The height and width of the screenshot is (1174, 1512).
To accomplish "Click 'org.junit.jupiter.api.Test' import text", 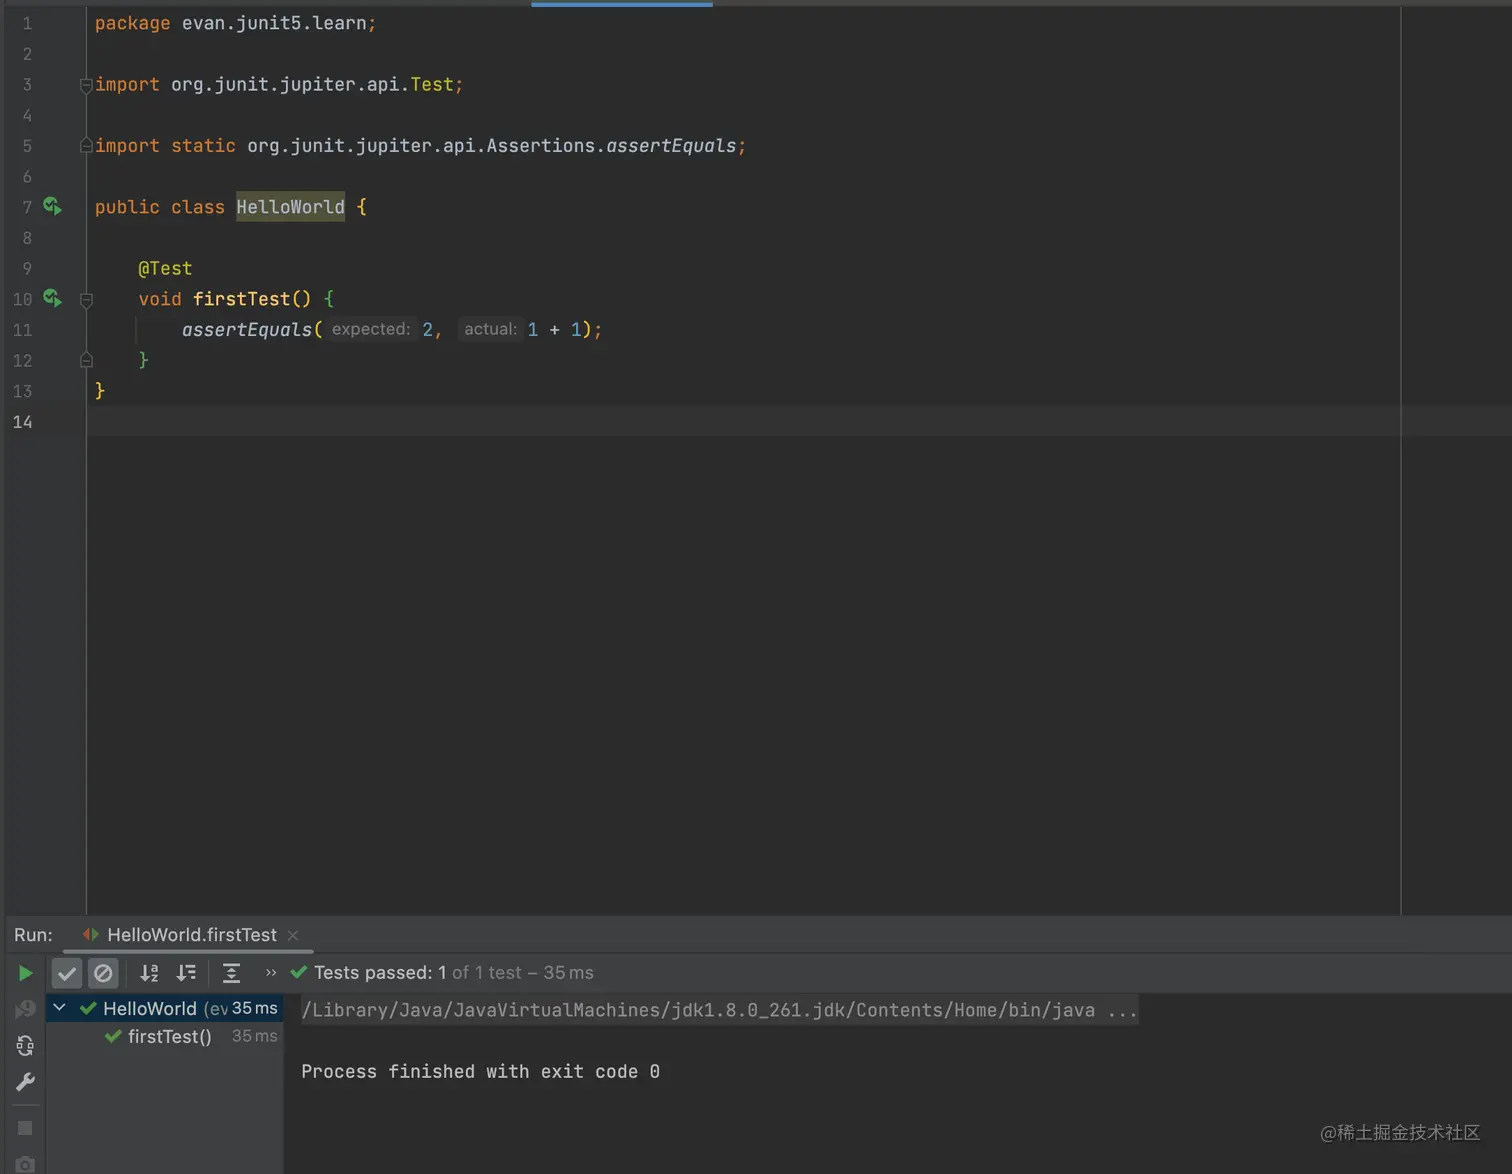I will point(312,85).
